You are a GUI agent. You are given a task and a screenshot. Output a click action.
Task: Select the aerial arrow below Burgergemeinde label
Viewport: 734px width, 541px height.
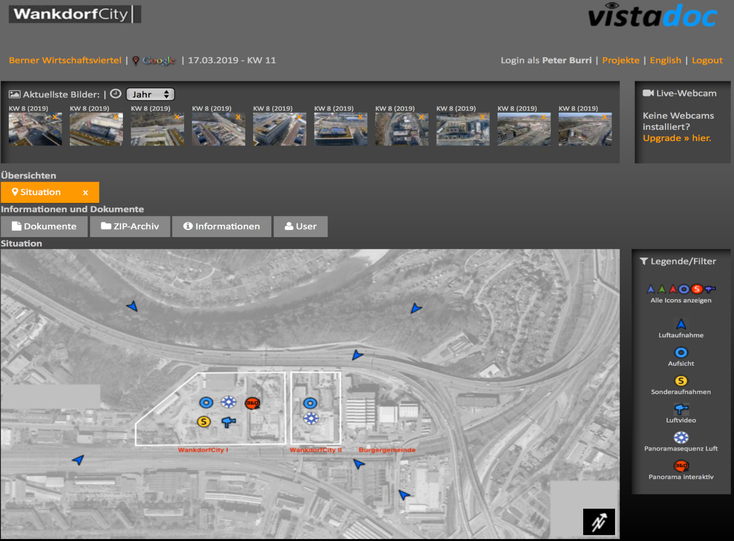click(x=359, y=464)
